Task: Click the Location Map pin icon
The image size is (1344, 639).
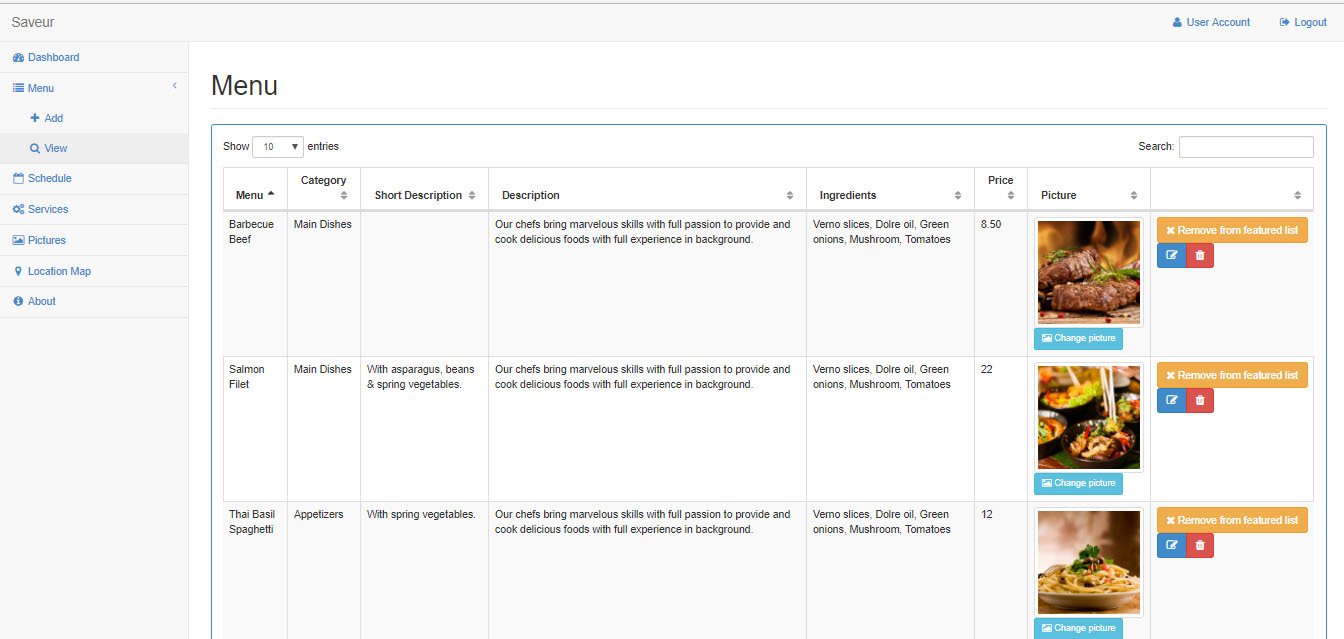Action: coord(18,272)
